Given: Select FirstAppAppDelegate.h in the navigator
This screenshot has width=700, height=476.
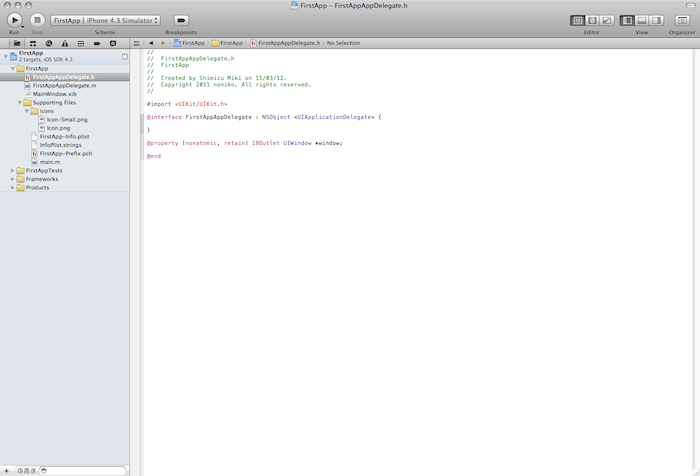Looking at the screenshot, I should pyautogui.click(x=65, y=77).
